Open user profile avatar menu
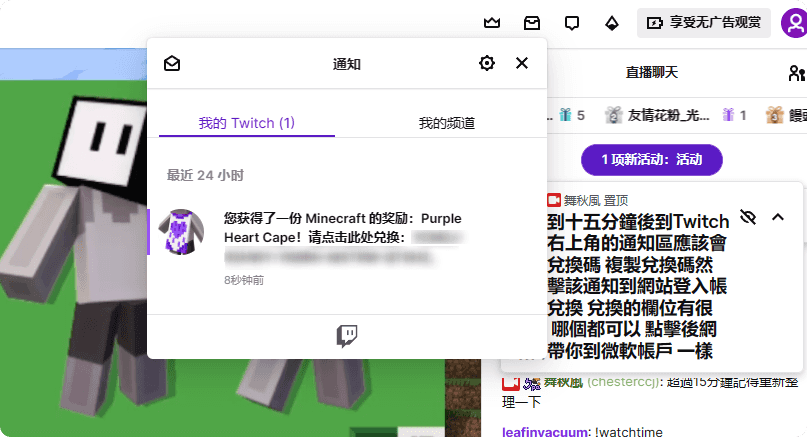The width and height of the screenshot is (807, 437). [x=795, y=23]
